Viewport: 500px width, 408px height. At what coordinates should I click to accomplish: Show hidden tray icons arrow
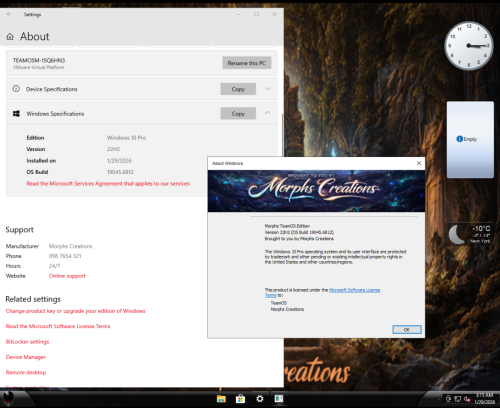[439, 399]
